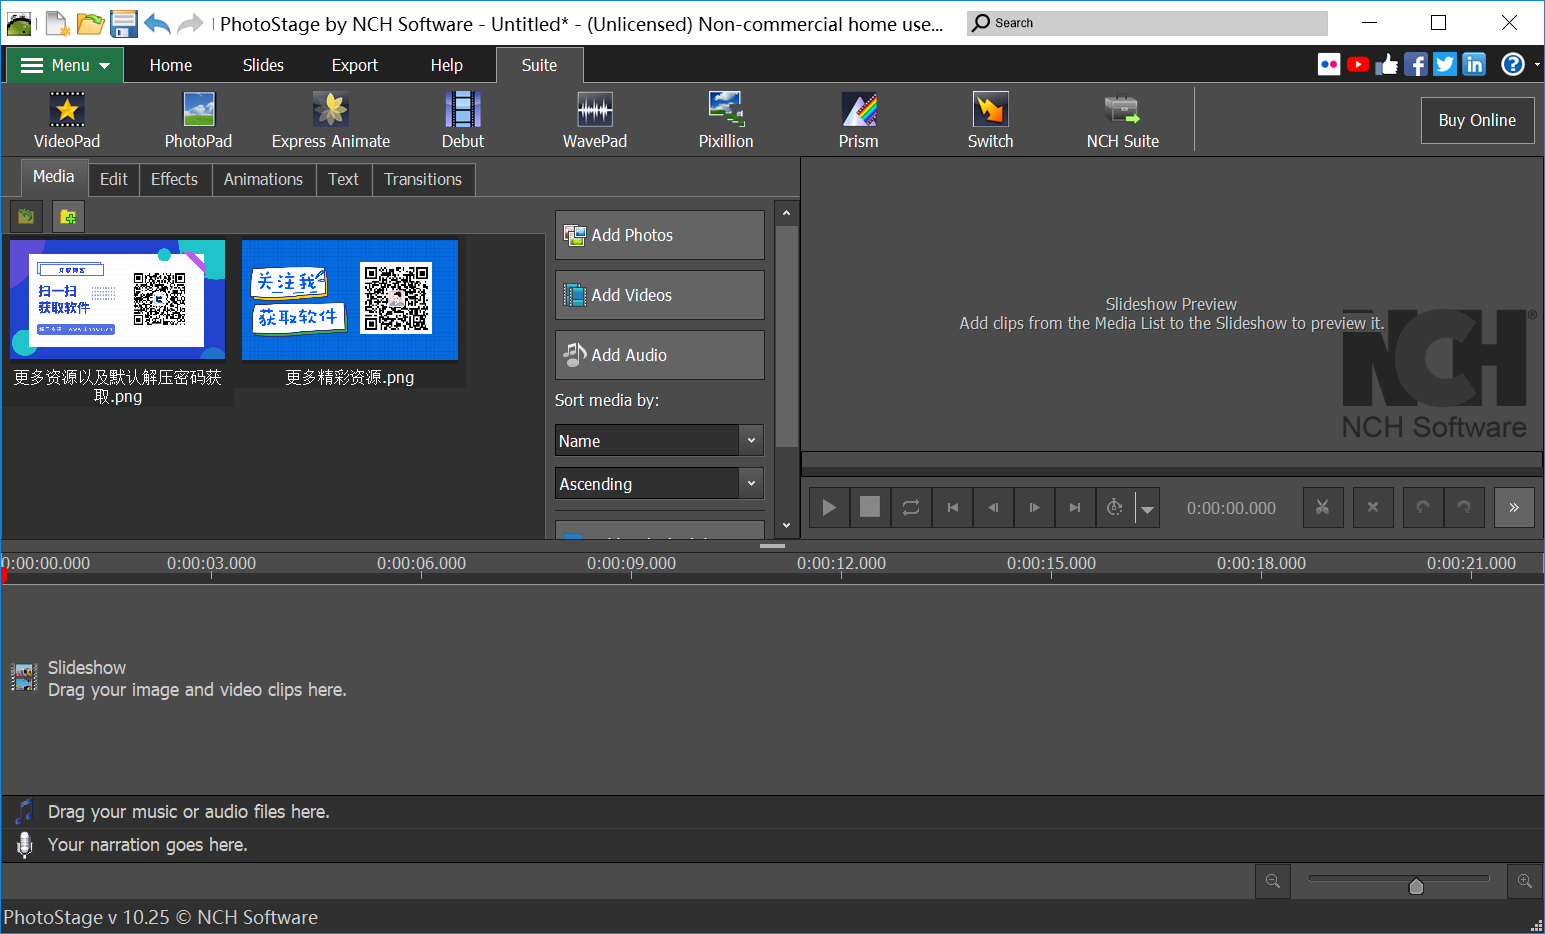Click the thumbs-up like icon
This screenshot has width=1545, height=934.
1387,64
